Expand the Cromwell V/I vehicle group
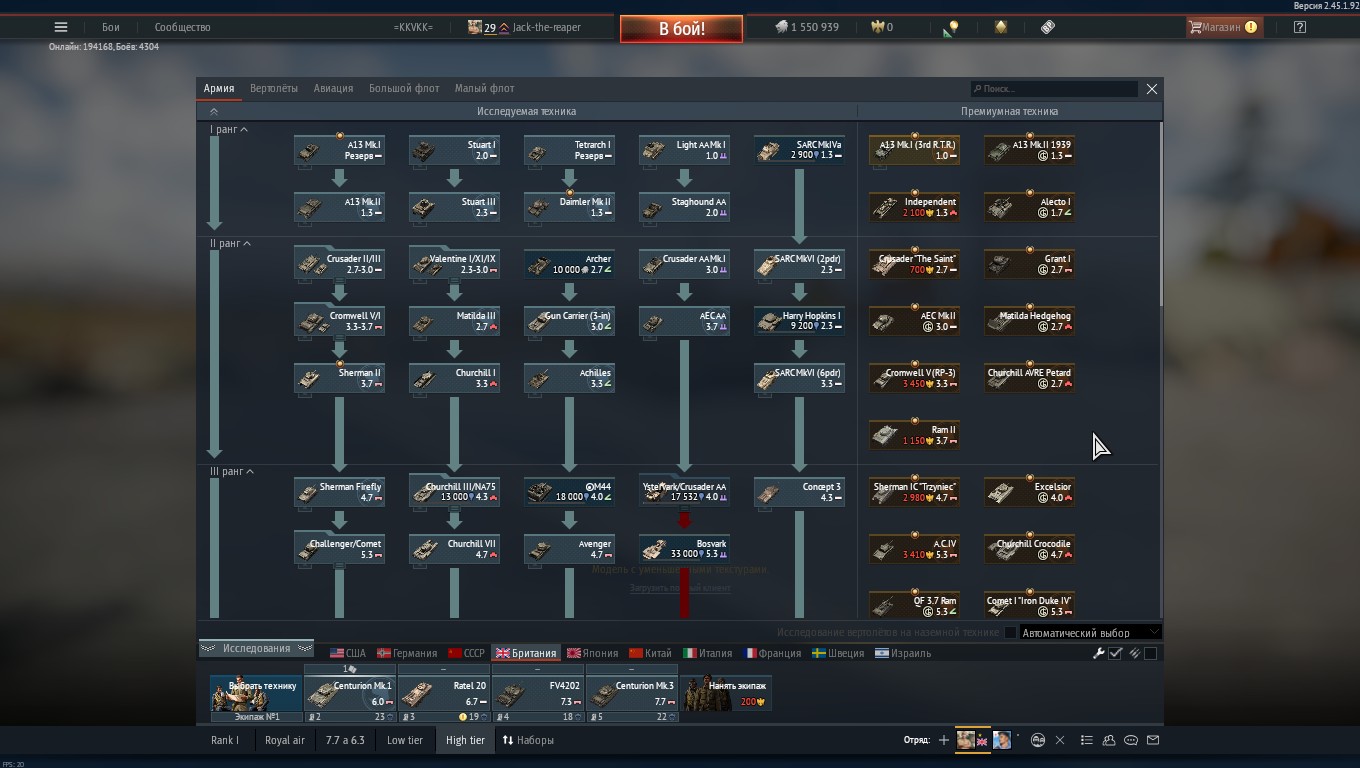The width and height of the screenshot is (1360, 768). [x=339, y=321]
